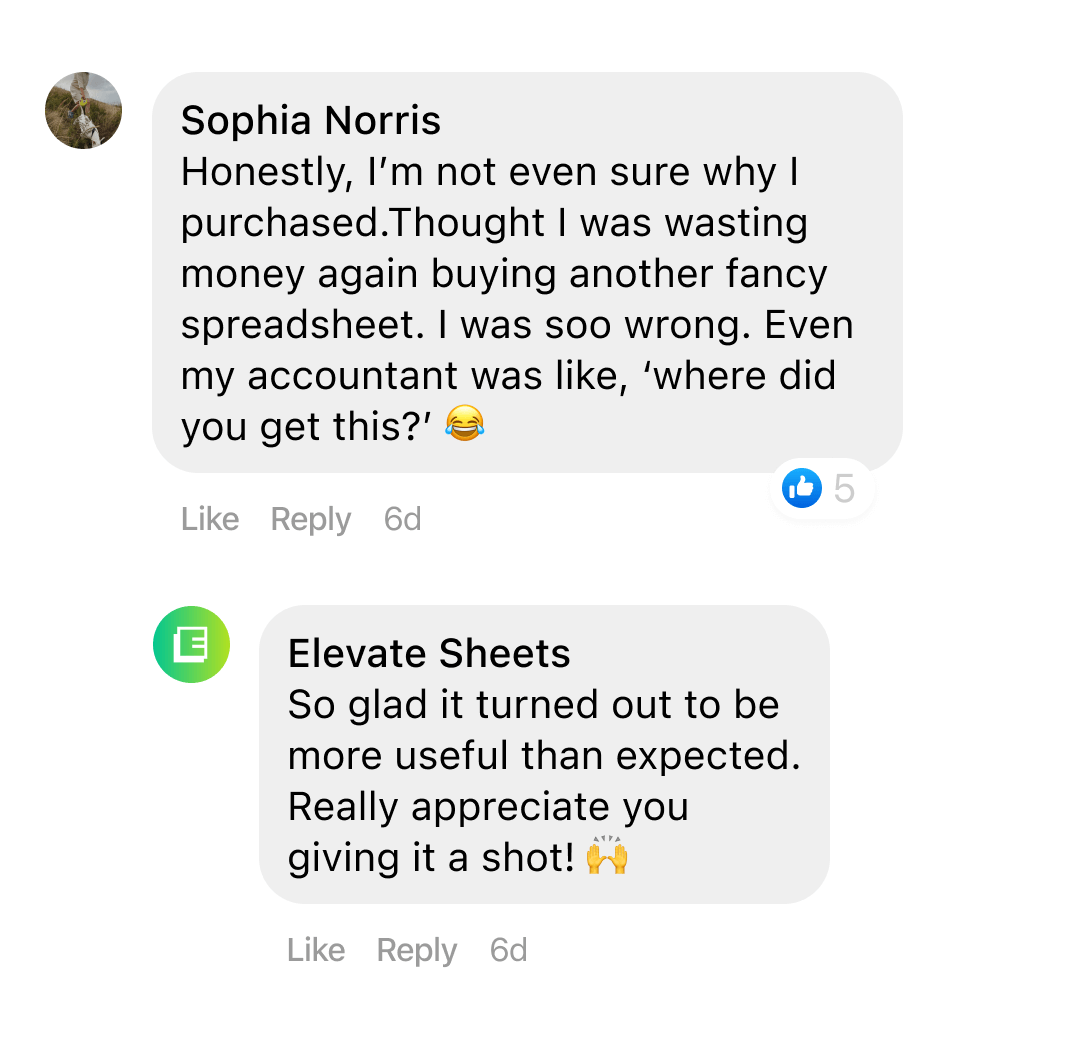
Task: Click the blue thumbs-up reaction icon
Action: point(802,488)
